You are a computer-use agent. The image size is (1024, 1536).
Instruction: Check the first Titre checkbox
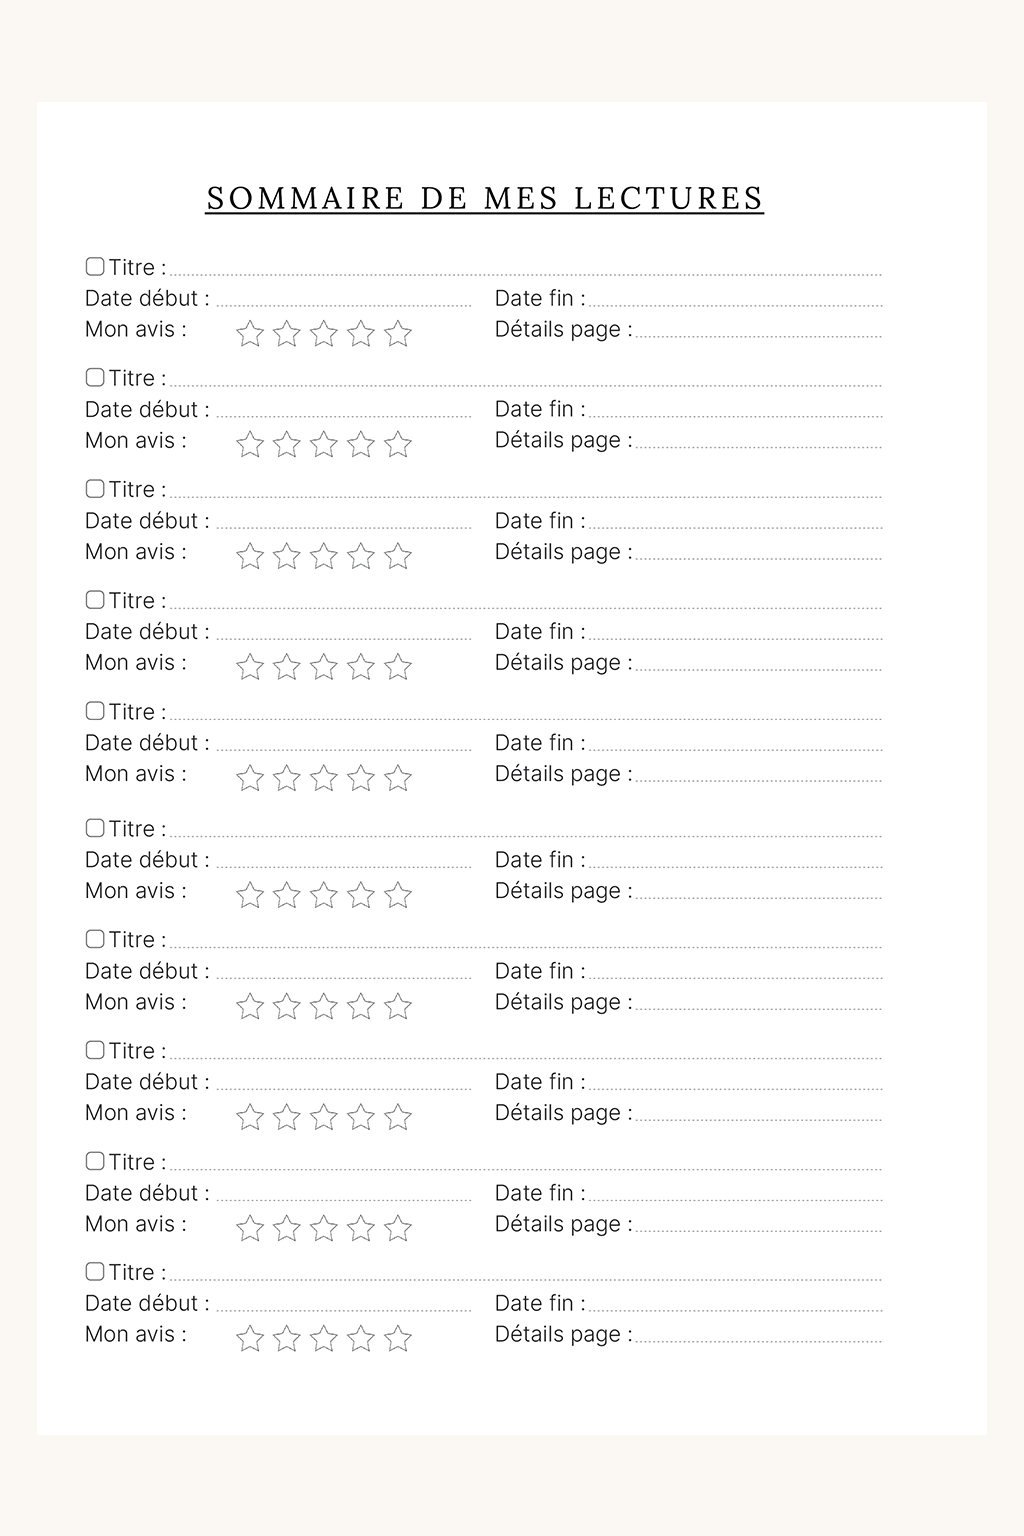tap(95, 266)
